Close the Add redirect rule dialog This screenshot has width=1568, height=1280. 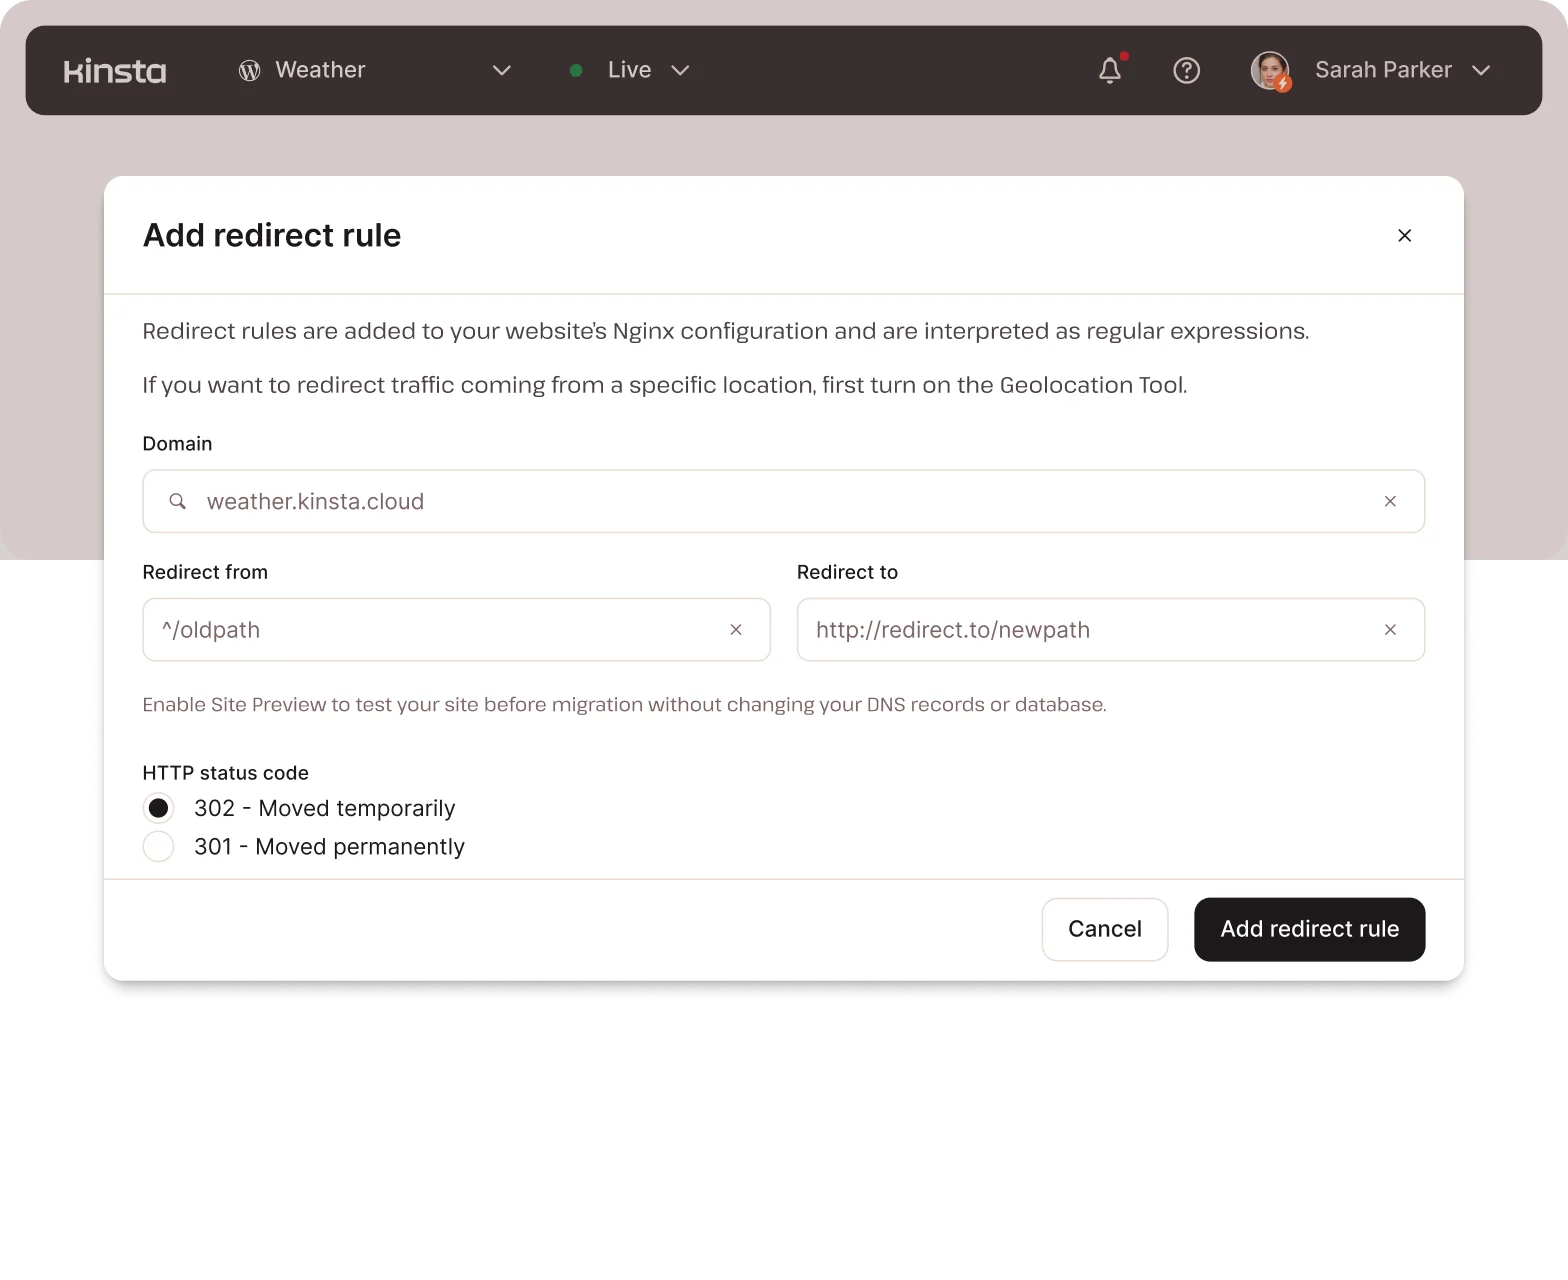click(x=1404, y=235)
